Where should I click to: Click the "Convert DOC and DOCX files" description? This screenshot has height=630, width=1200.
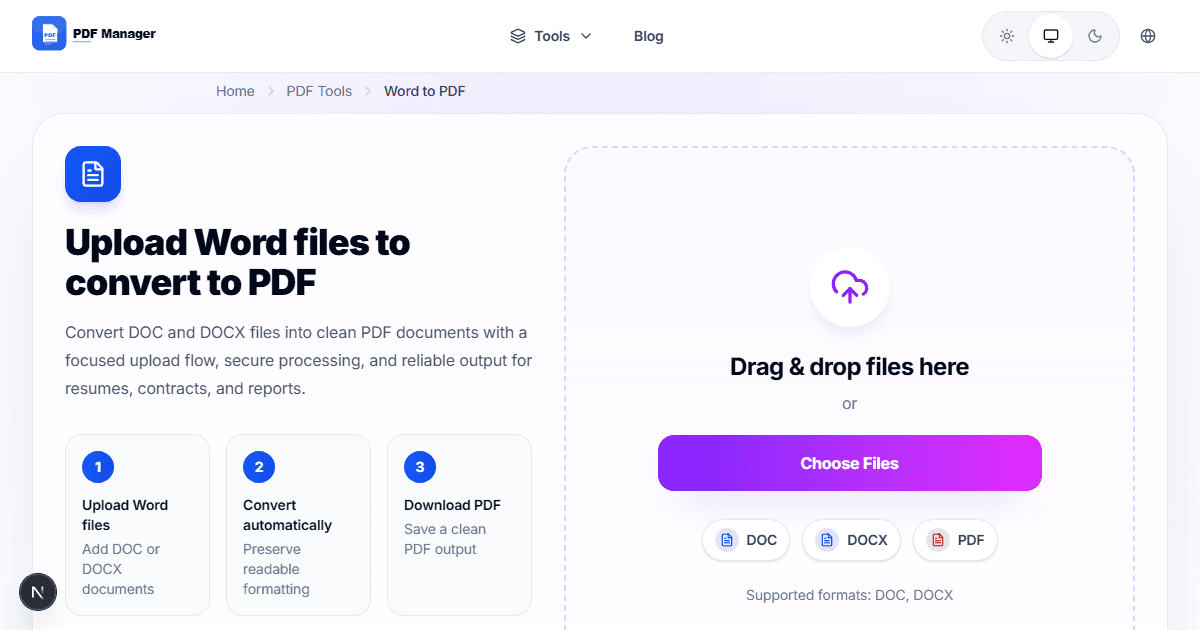pyautogui.click(x=298, y=360)
